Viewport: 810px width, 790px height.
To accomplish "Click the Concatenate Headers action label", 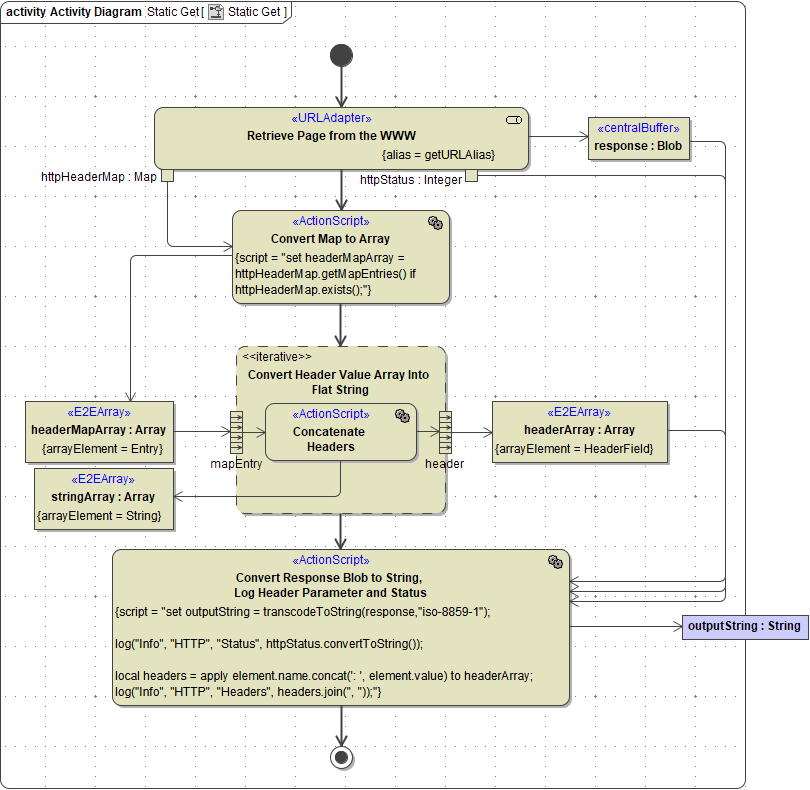I will click(x=329, y=439).
